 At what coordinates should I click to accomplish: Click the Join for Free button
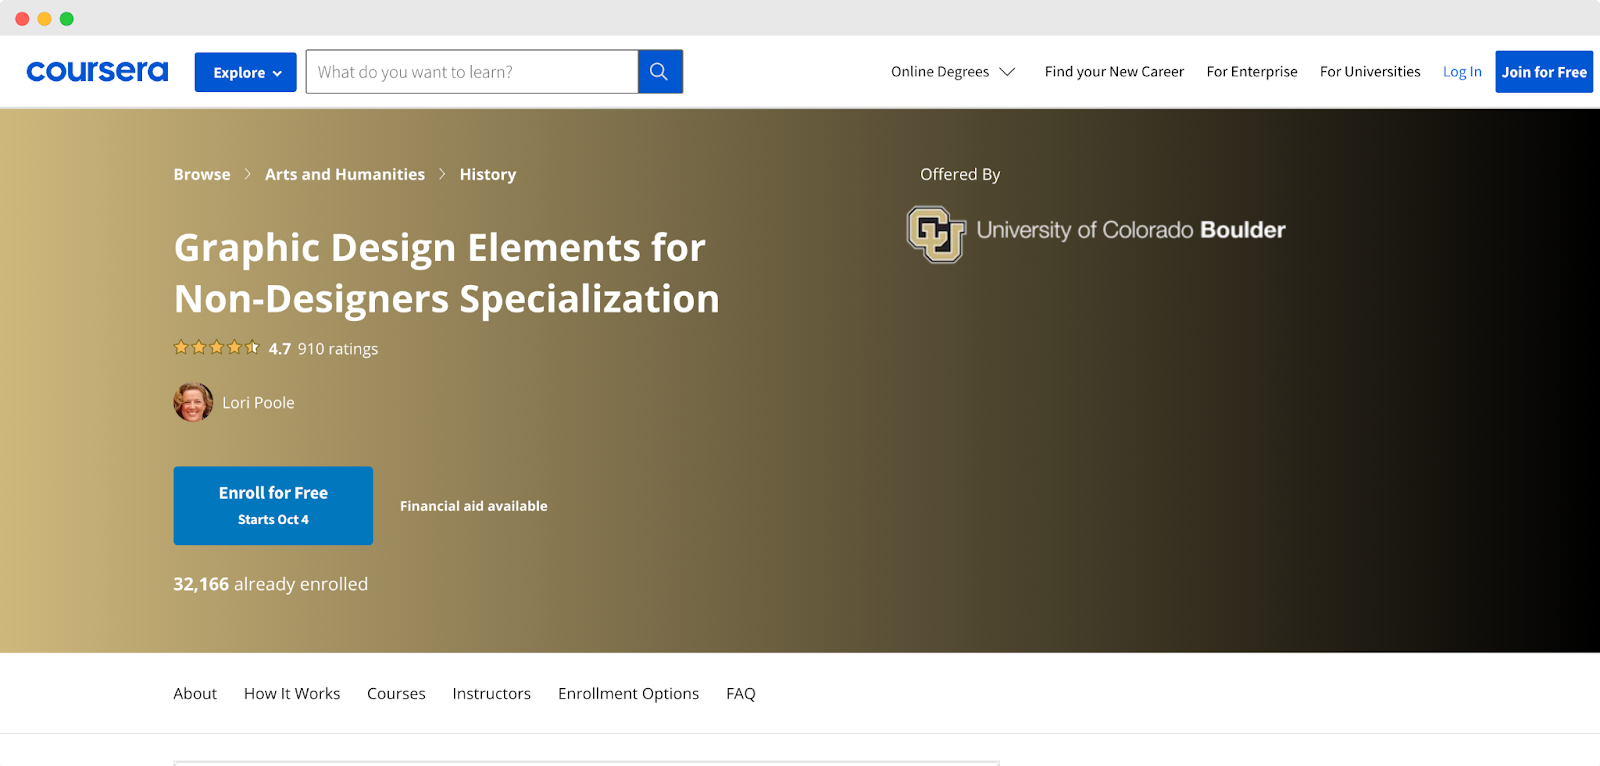(x=1543, y=72)
